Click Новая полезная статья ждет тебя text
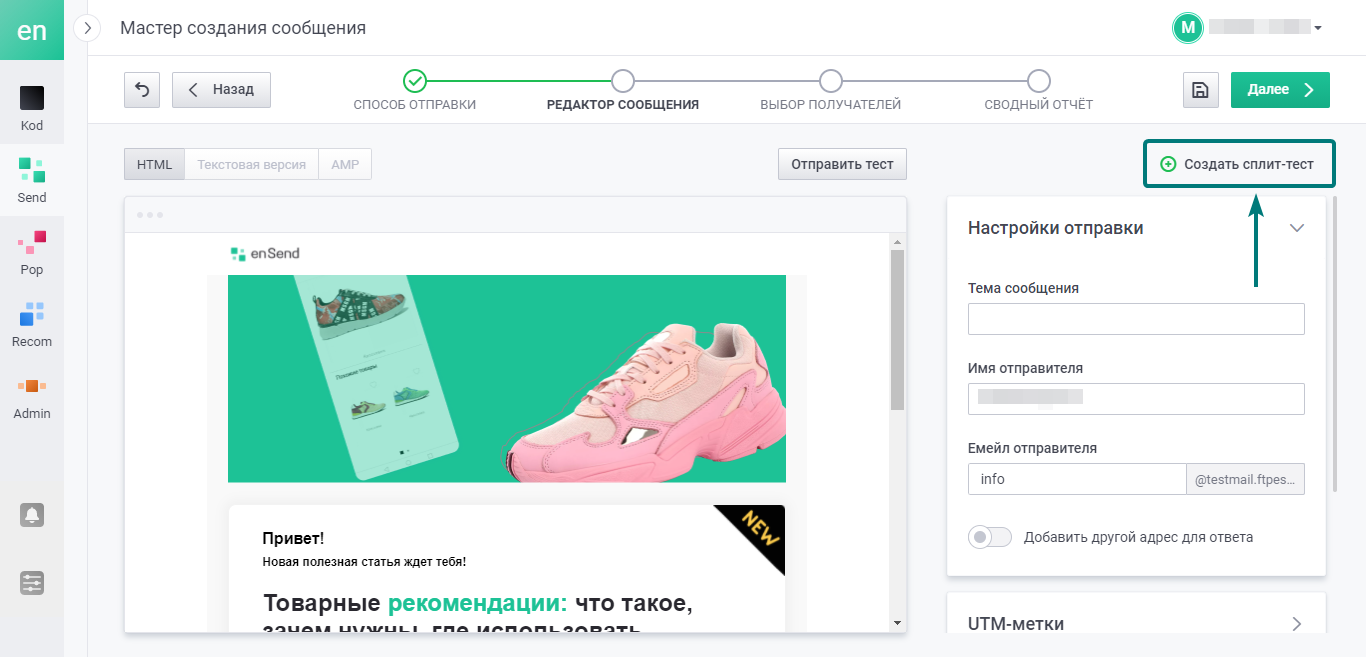 point(364,562)
